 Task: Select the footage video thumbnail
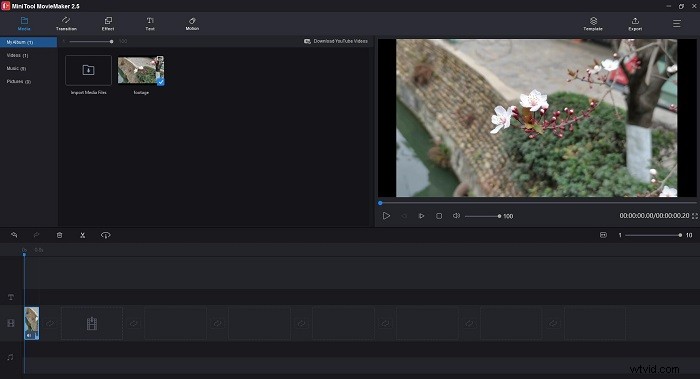tap(141, 70)
